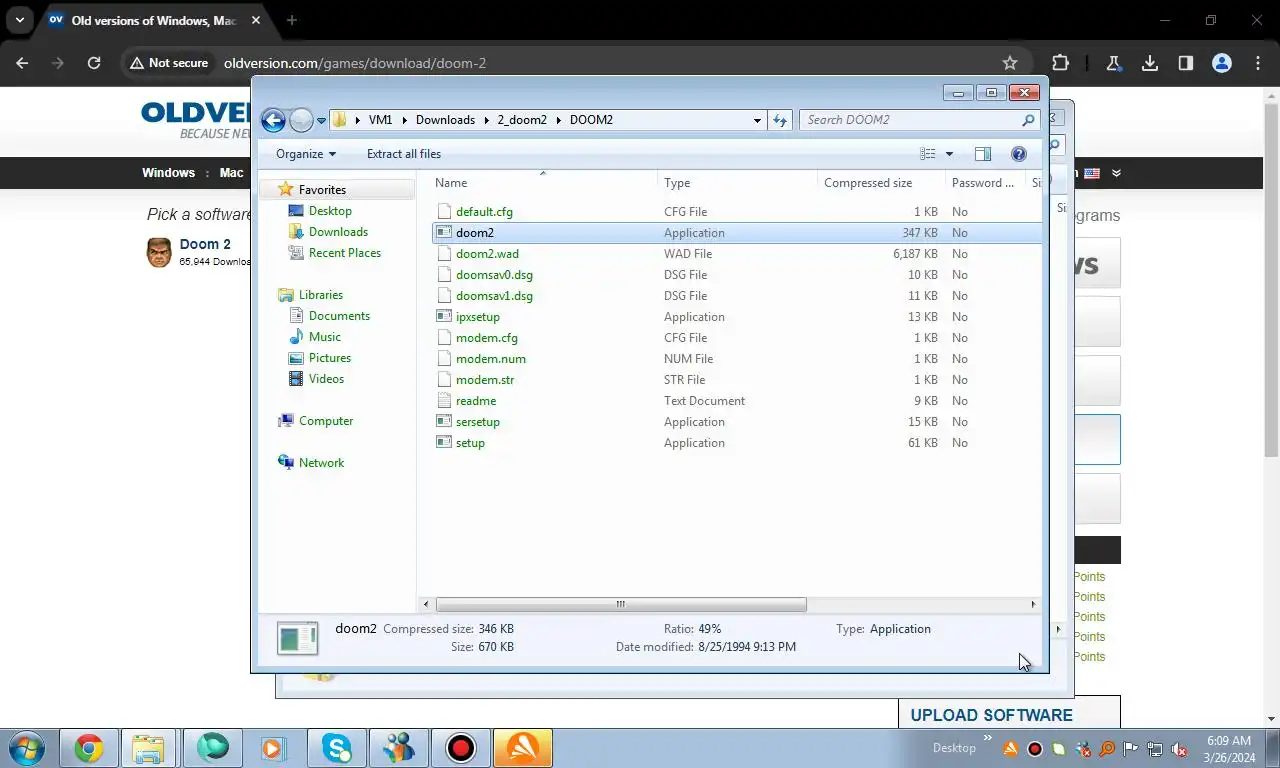Click the taskbar clock showing 6:09 AM
Viewport: 1280px width, 768px height.
coord(1229,749)
